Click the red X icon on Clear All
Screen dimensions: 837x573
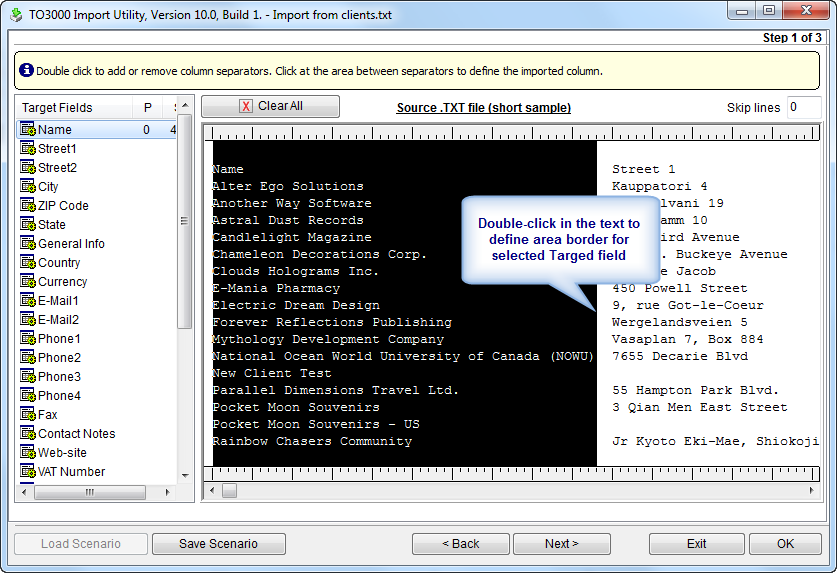[x=246, y=106]
